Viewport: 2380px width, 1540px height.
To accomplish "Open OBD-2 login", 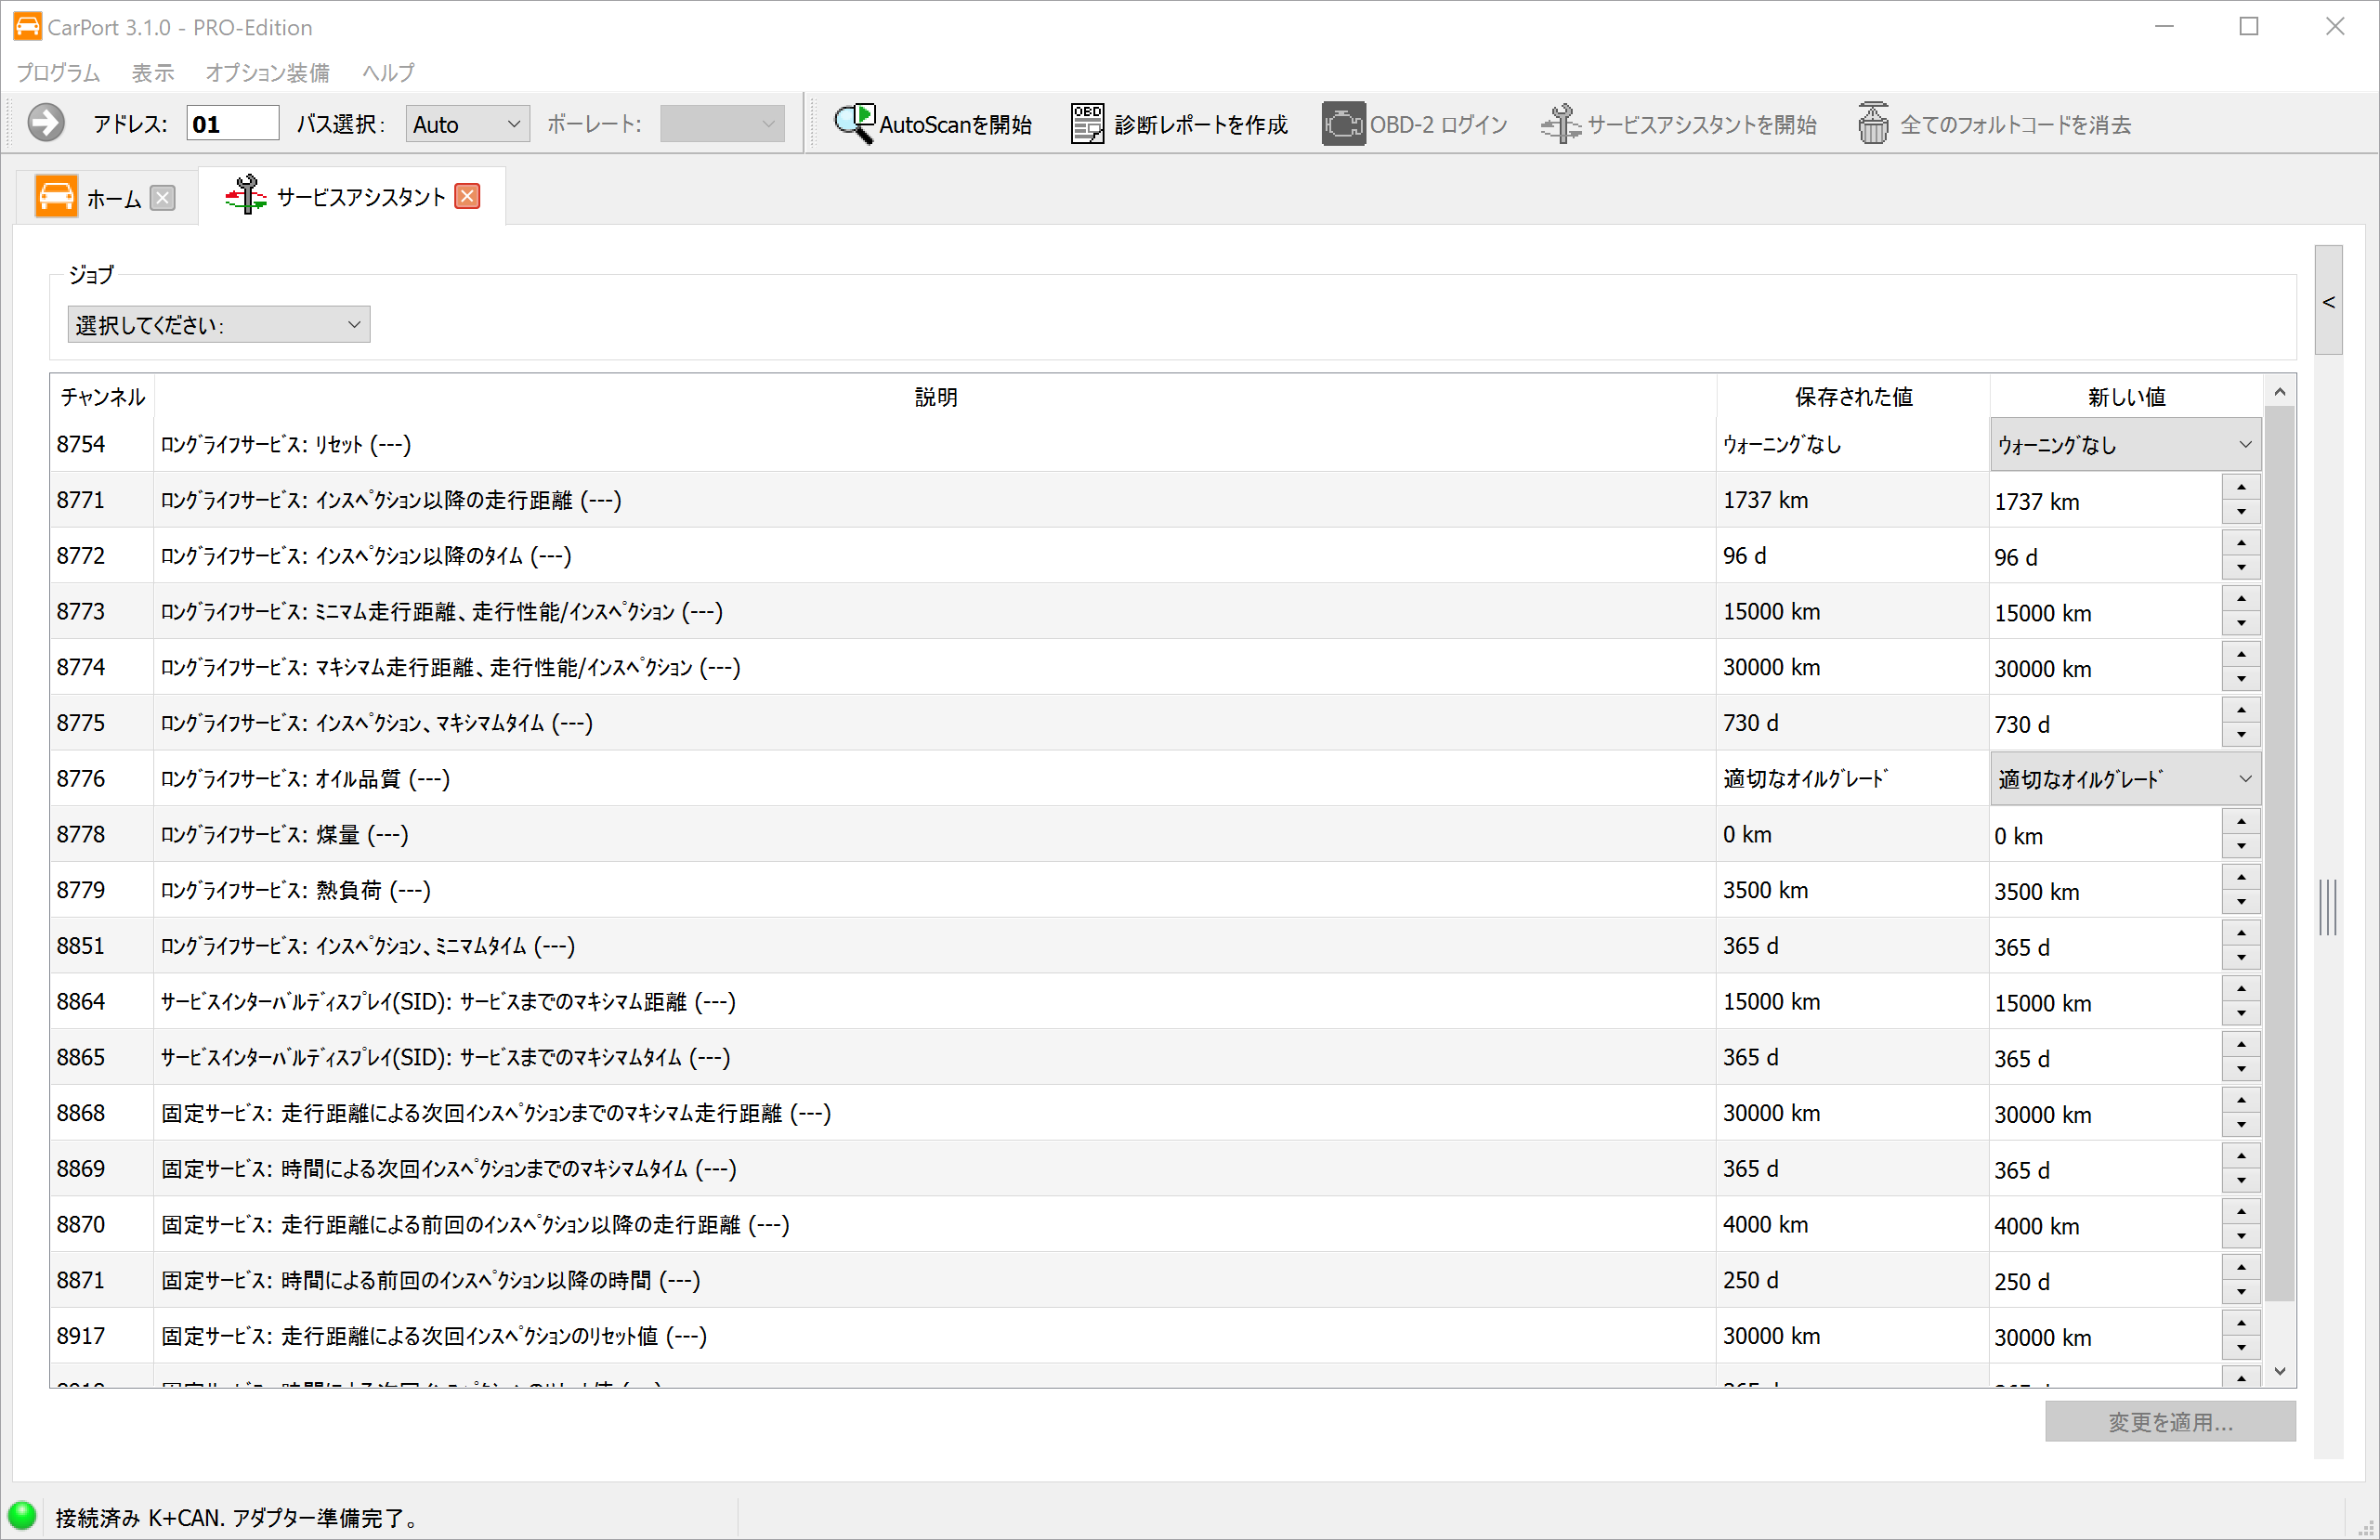I will [x=1415, y=123].
